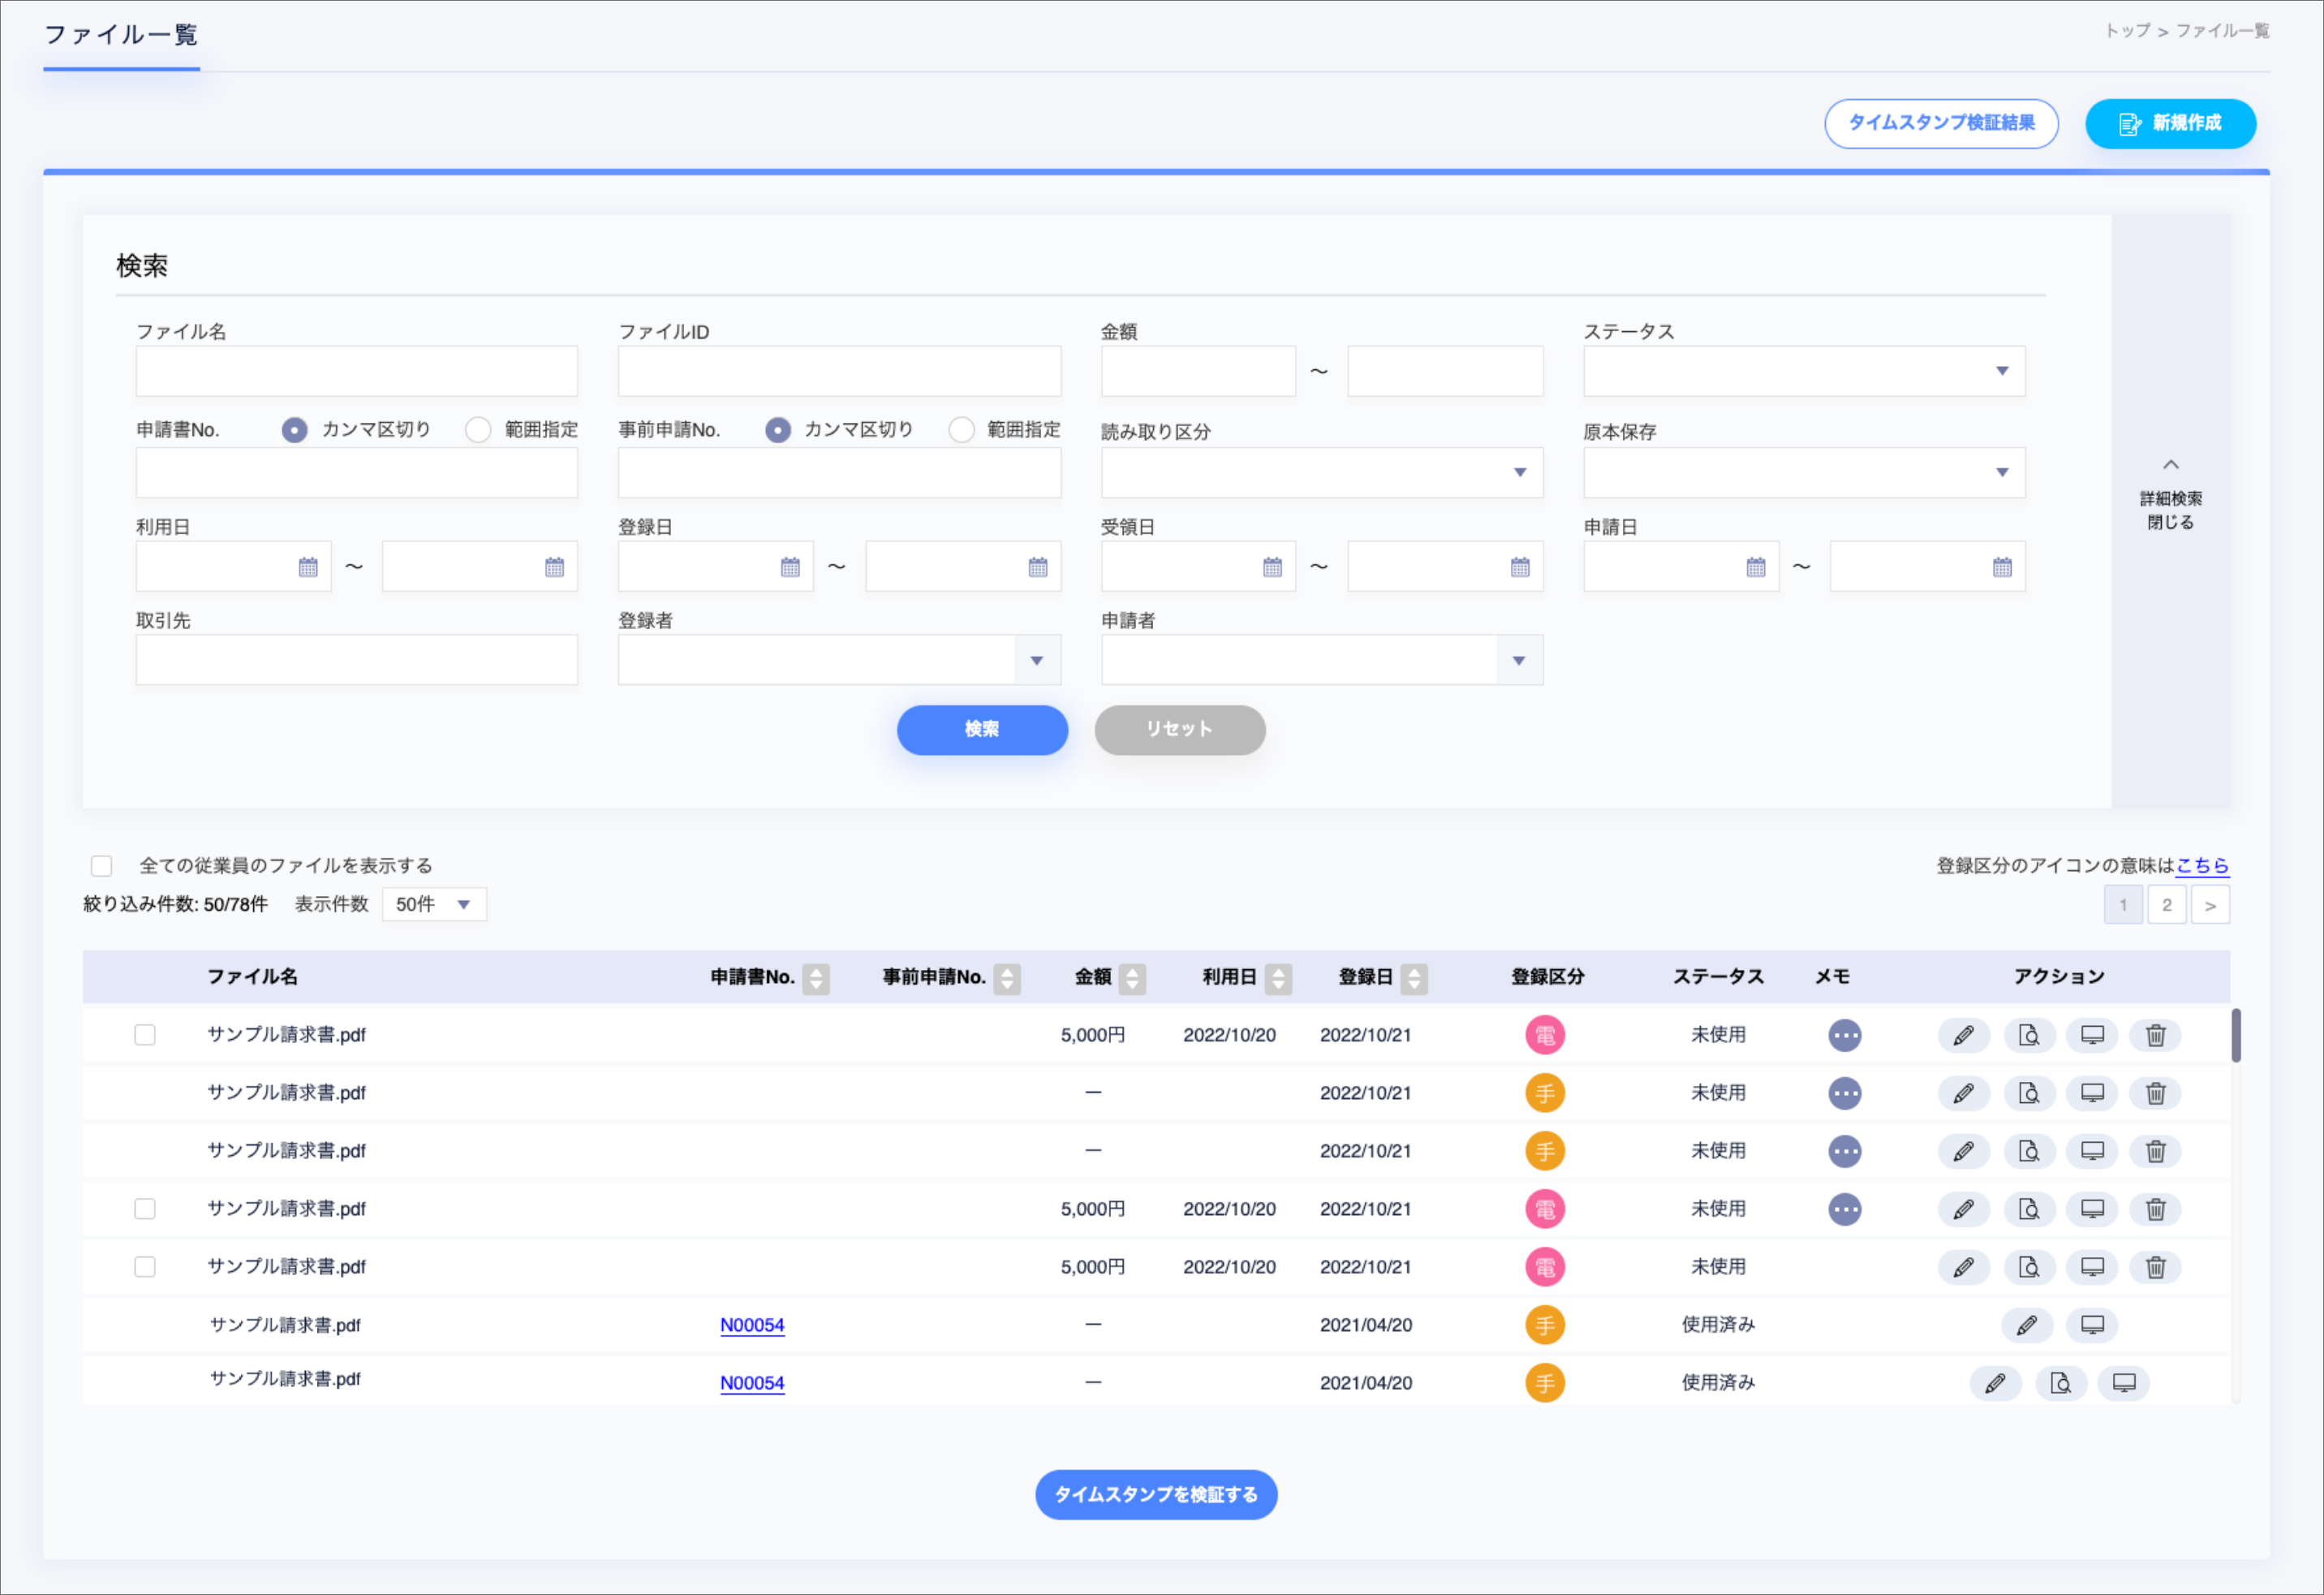Sort the table by 登録日 column header
Image resolution: width=2324 pixels, height=1595 pixels.
point(1414,978)
